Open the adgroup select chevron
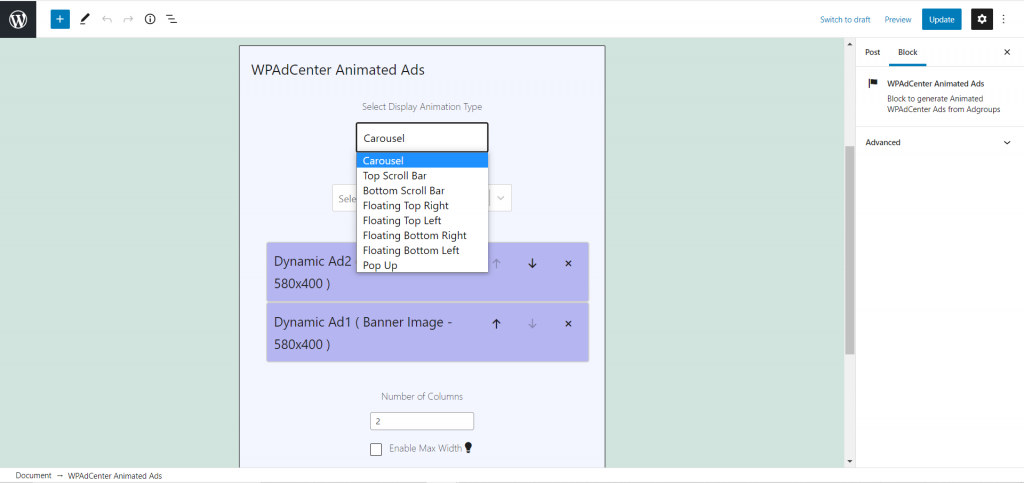Screen dimensions: 1024x483 coord(501,198)
